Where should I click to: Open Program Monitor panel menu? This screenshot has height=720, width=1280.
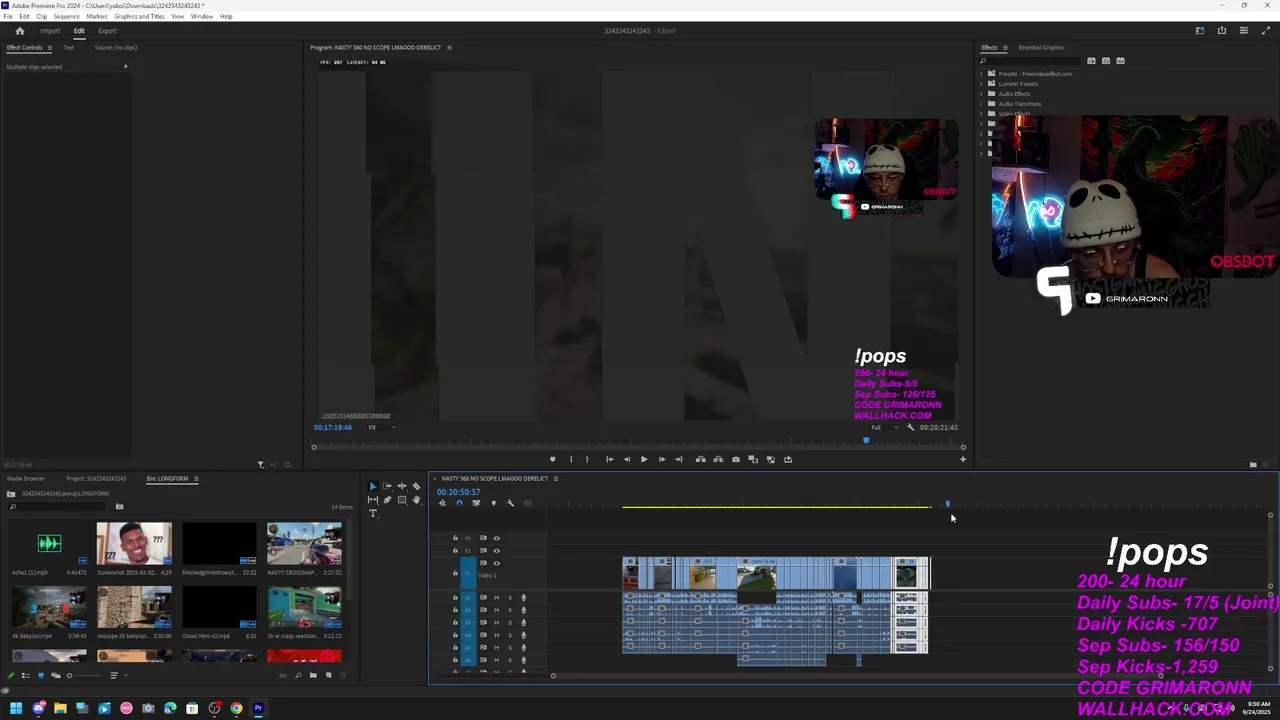pyautogui.click(x=449, y=47)
